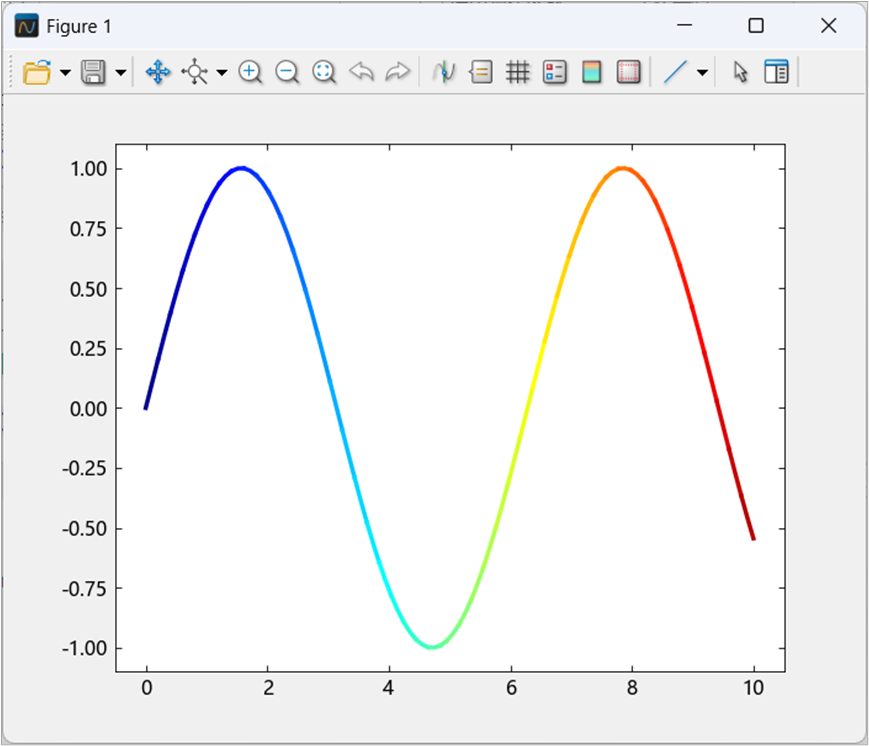The height and width of the screenshot is (746, 869).
Task: Click the annotation label icon
Action: (481, 72)
